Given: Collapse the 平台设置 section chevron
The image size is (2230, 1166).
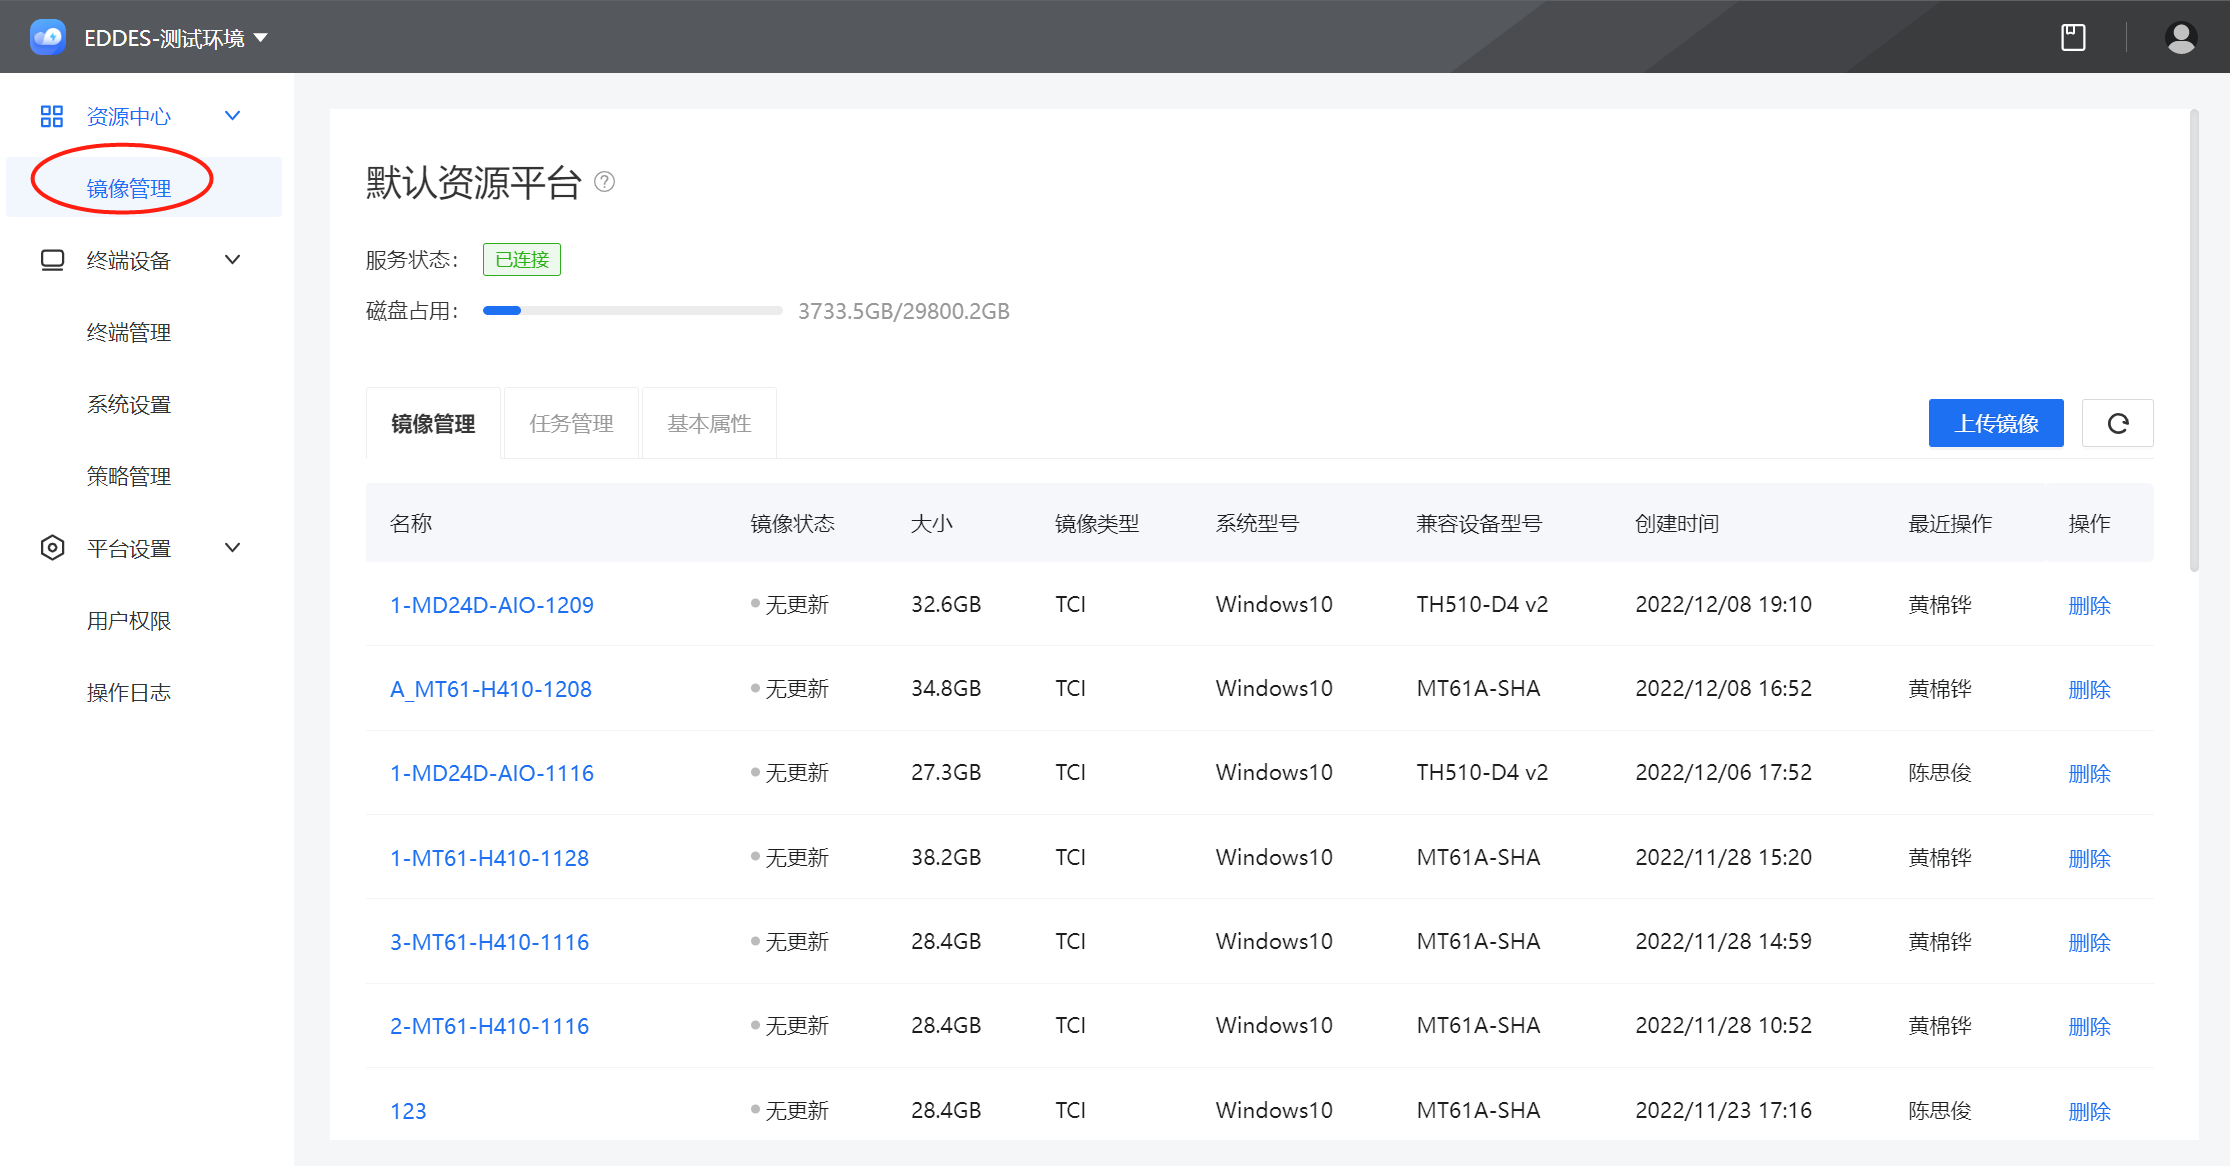Looking at the screenshot, I should tap(233, 548).
